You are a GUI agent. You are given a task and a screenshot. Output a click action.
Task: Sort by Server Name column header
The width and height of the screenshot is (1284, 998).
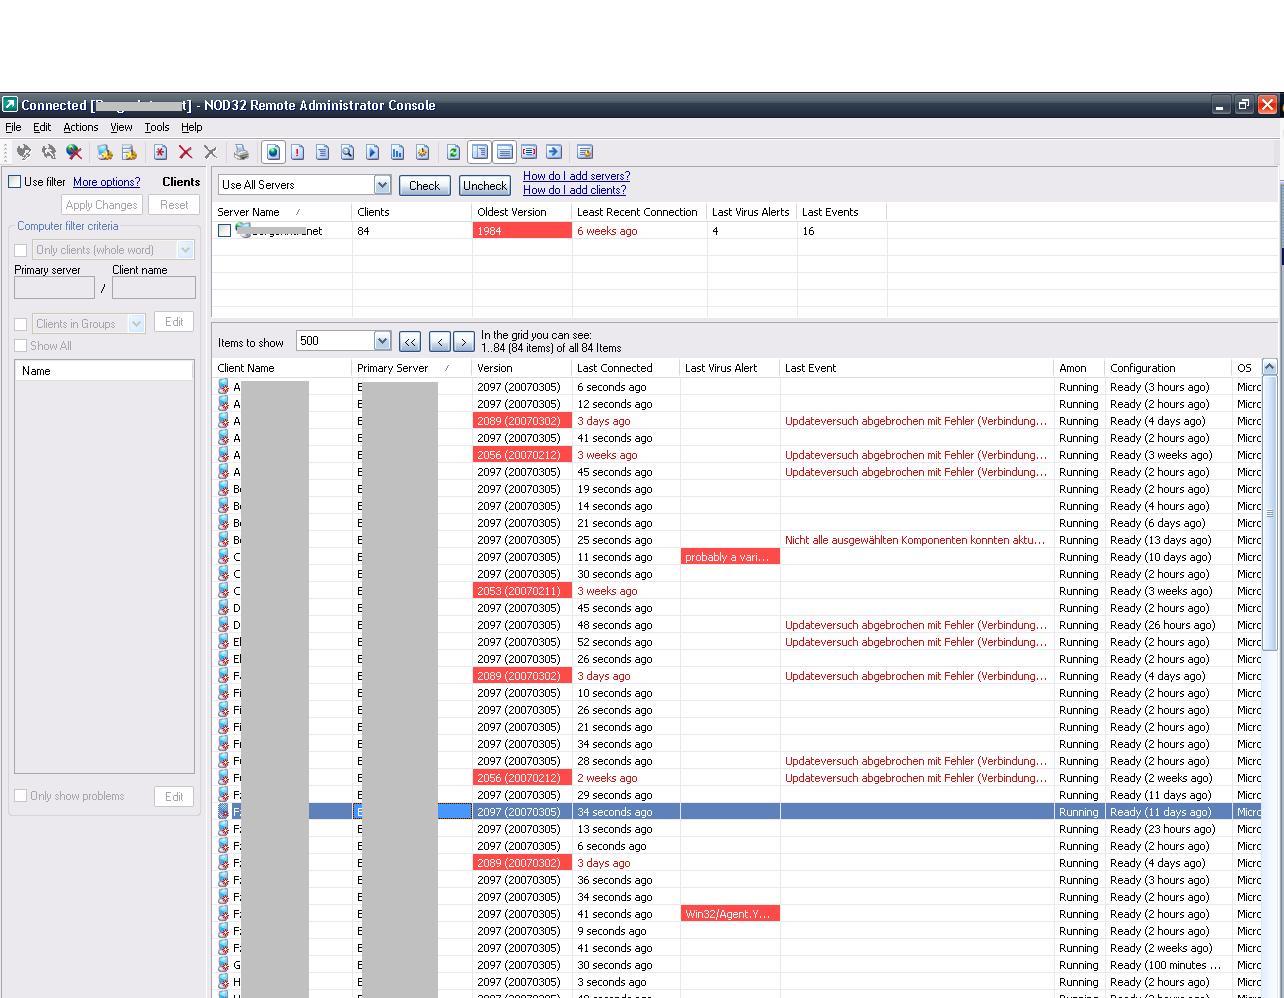(282, 212)
